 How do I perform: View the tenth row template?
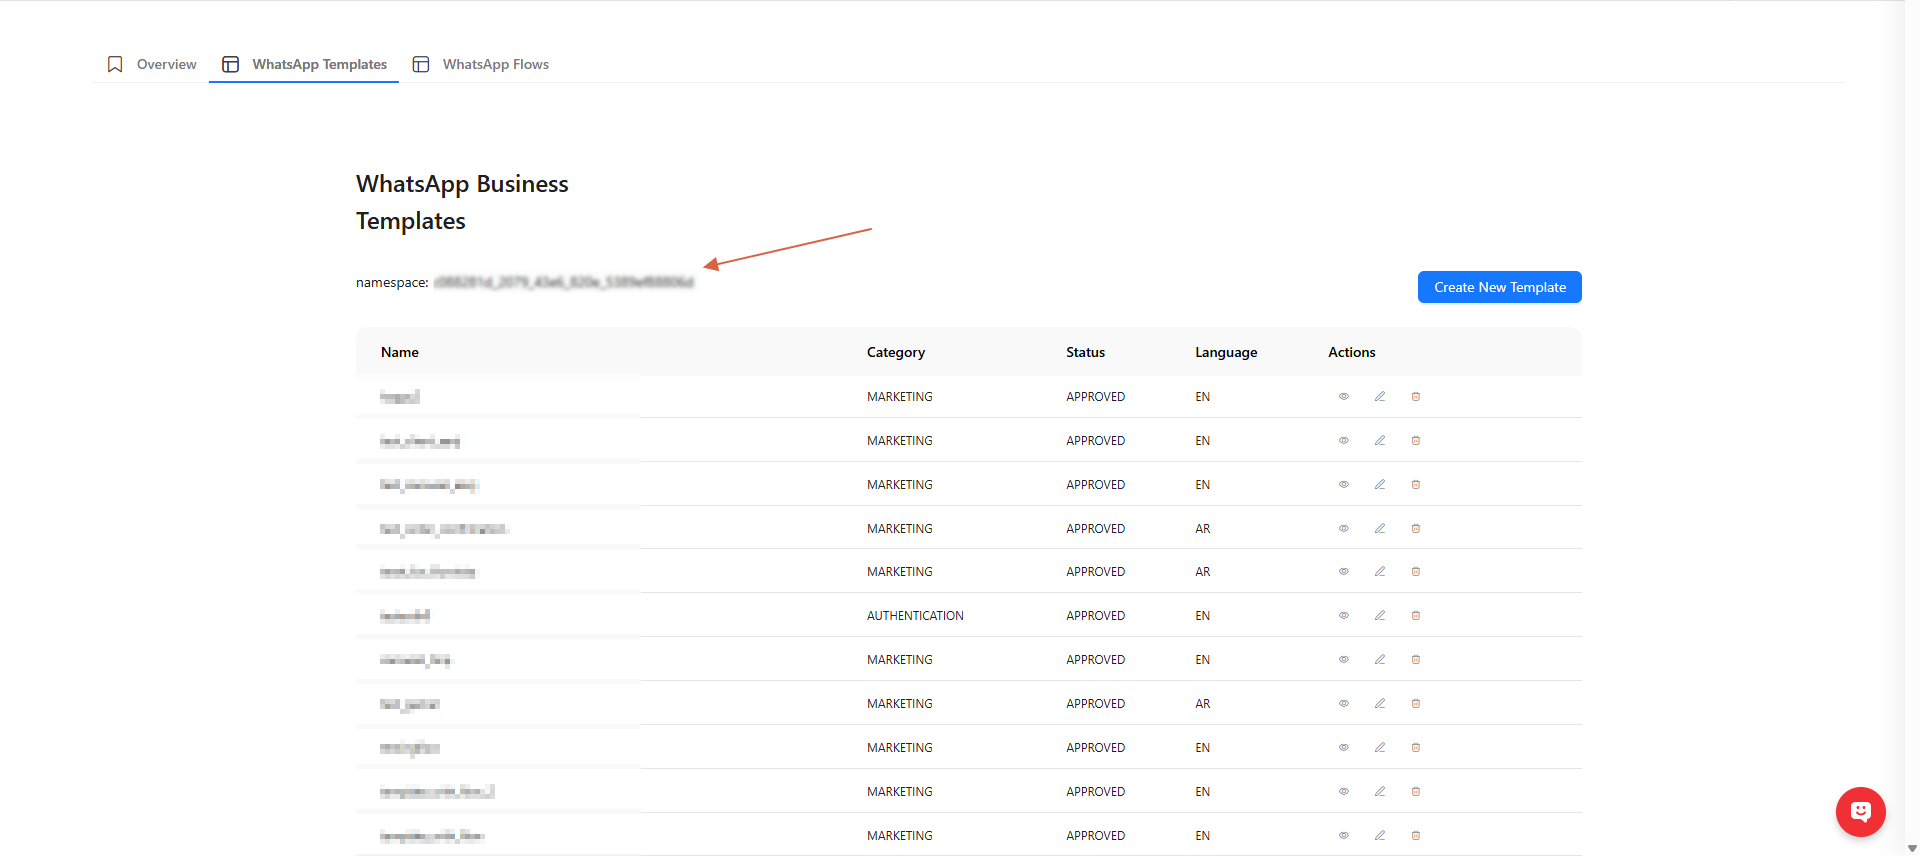click(1344, 792)
